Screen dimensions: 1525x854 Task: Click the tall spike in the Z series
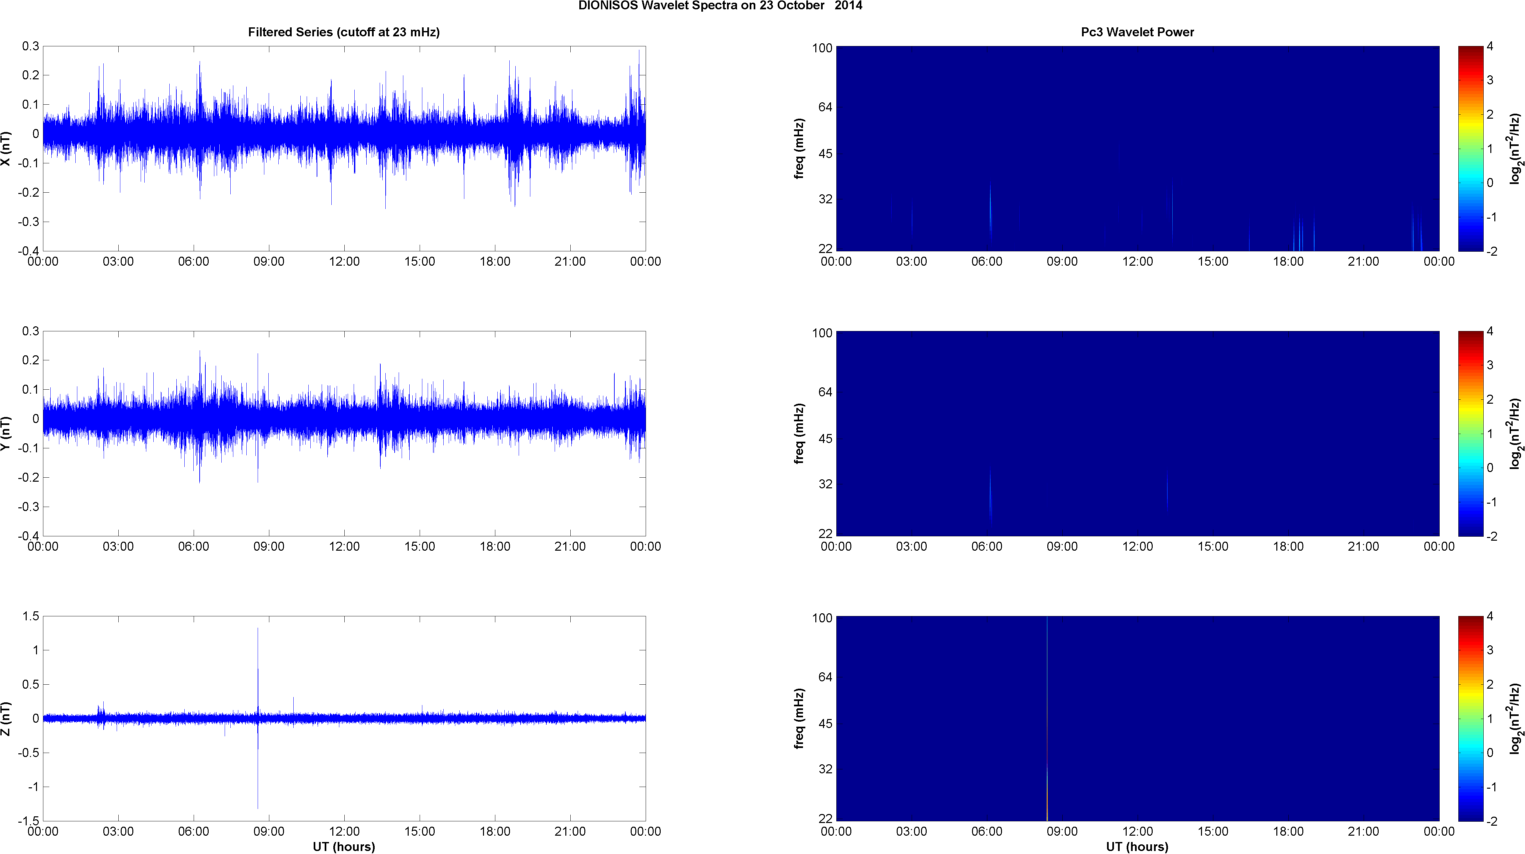point(258,718)
